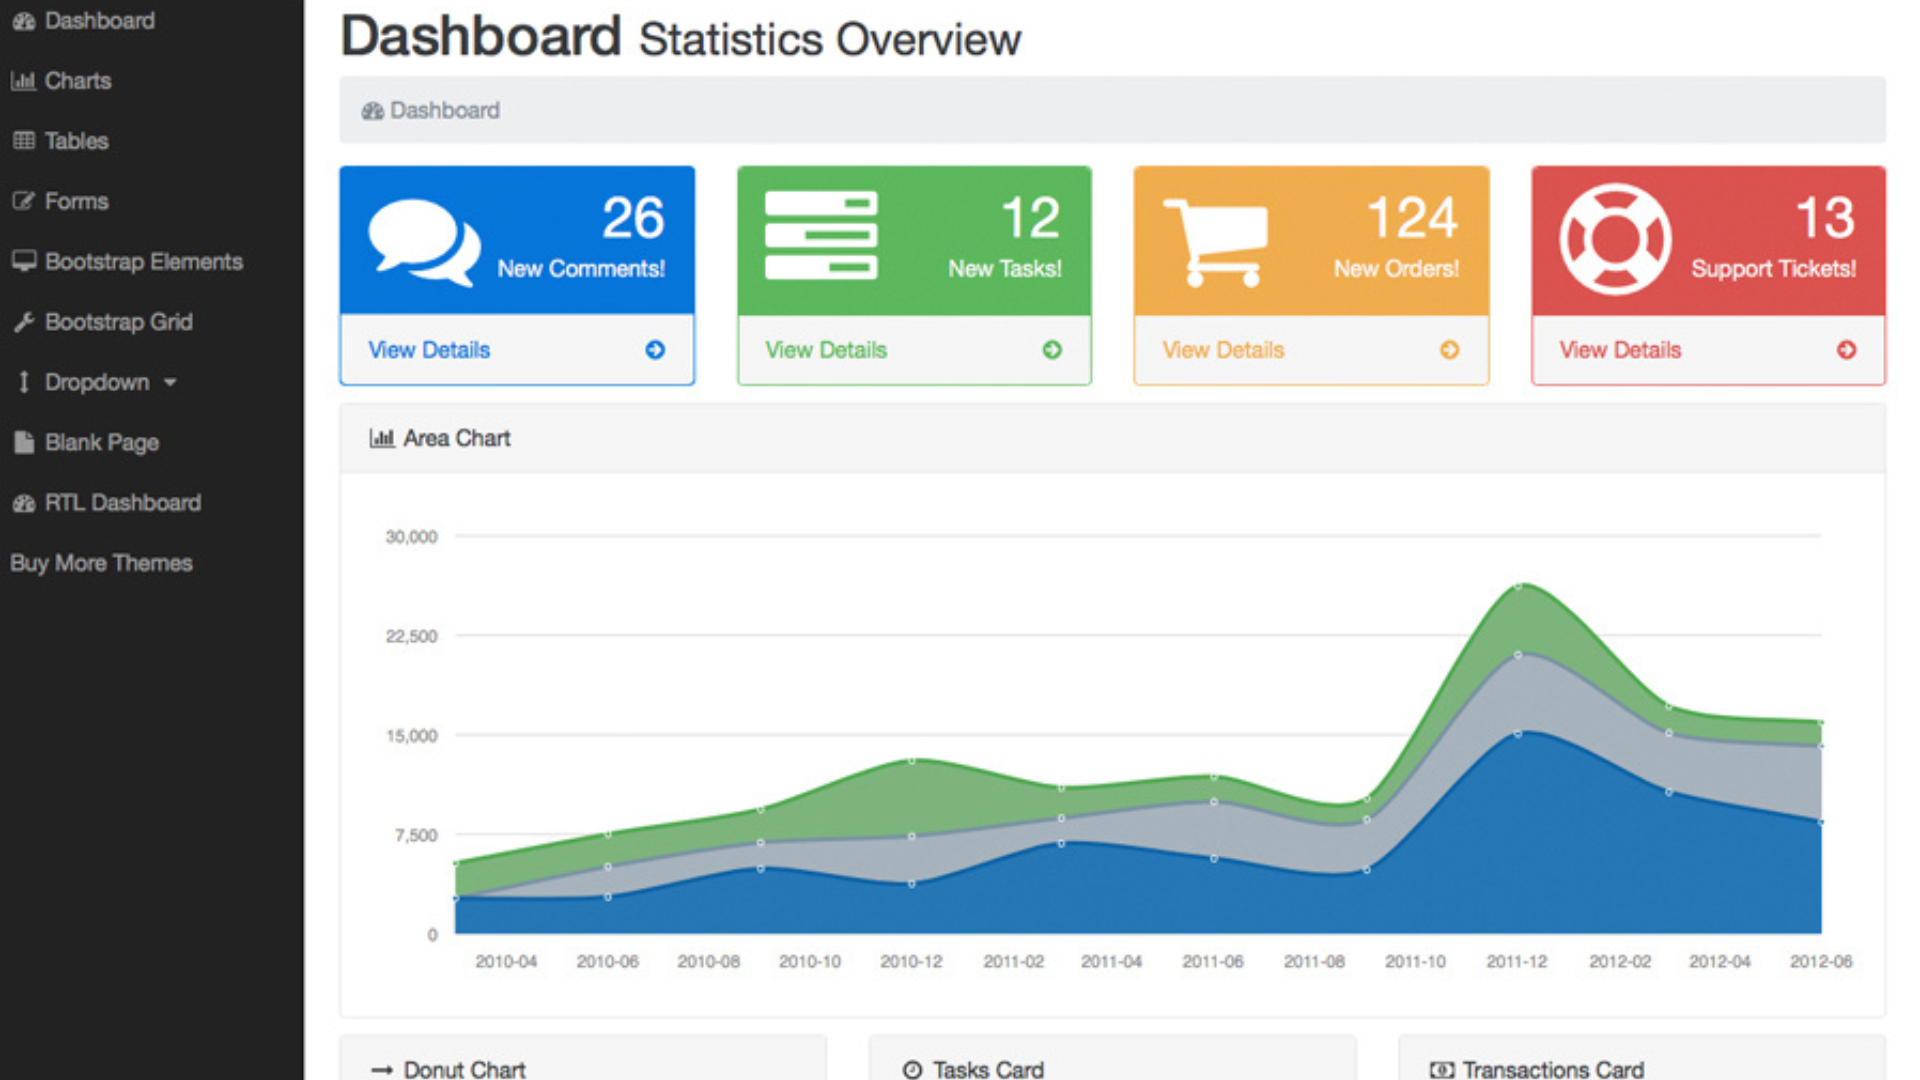Click orange arrow circle on New Orders card
Screen dimensions: 1920x1080
click(x=1449, y=350)
